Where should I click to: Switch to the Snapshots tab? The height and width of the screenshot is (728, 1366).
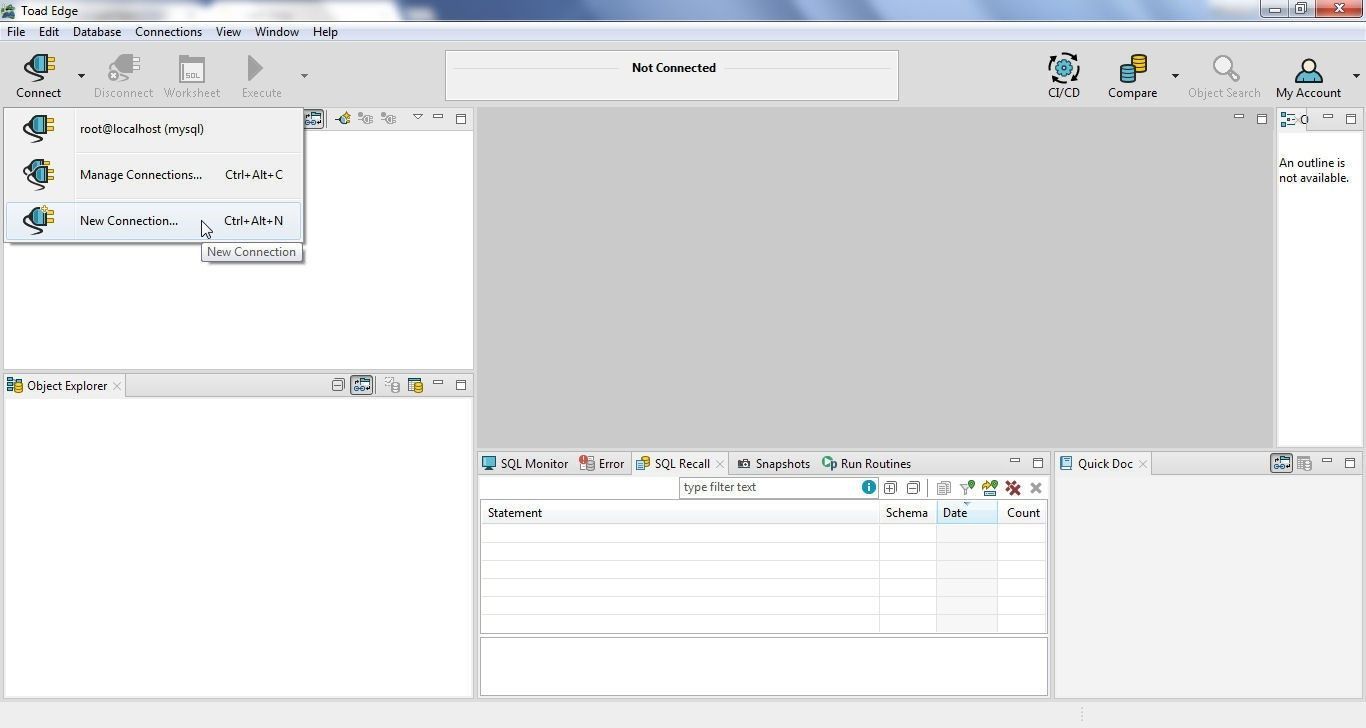point(773,464)
